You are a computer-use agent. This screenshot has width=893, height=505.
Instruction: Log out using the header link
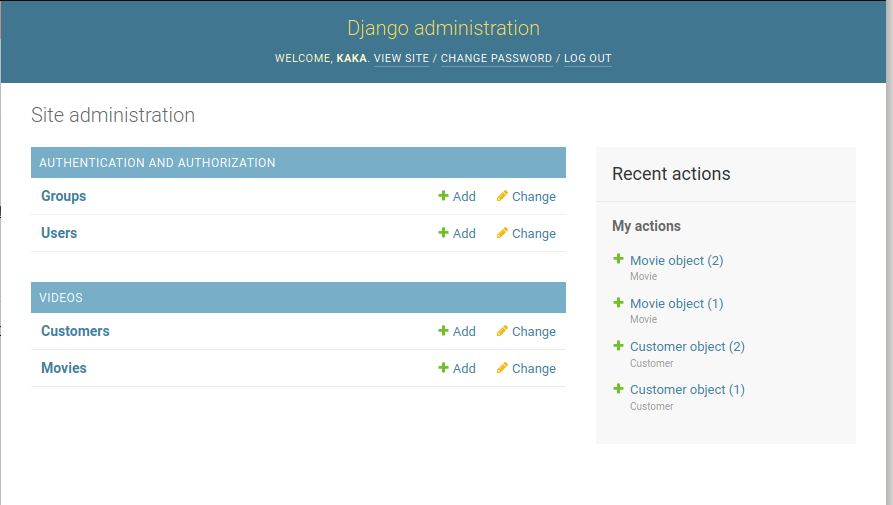[587, 58]
